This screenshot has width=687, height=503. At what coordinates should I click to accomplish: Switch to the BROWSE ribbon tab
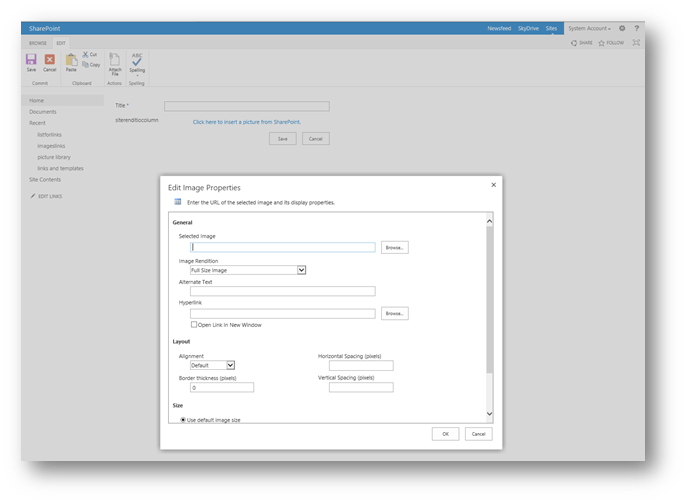tap(37, 43)
